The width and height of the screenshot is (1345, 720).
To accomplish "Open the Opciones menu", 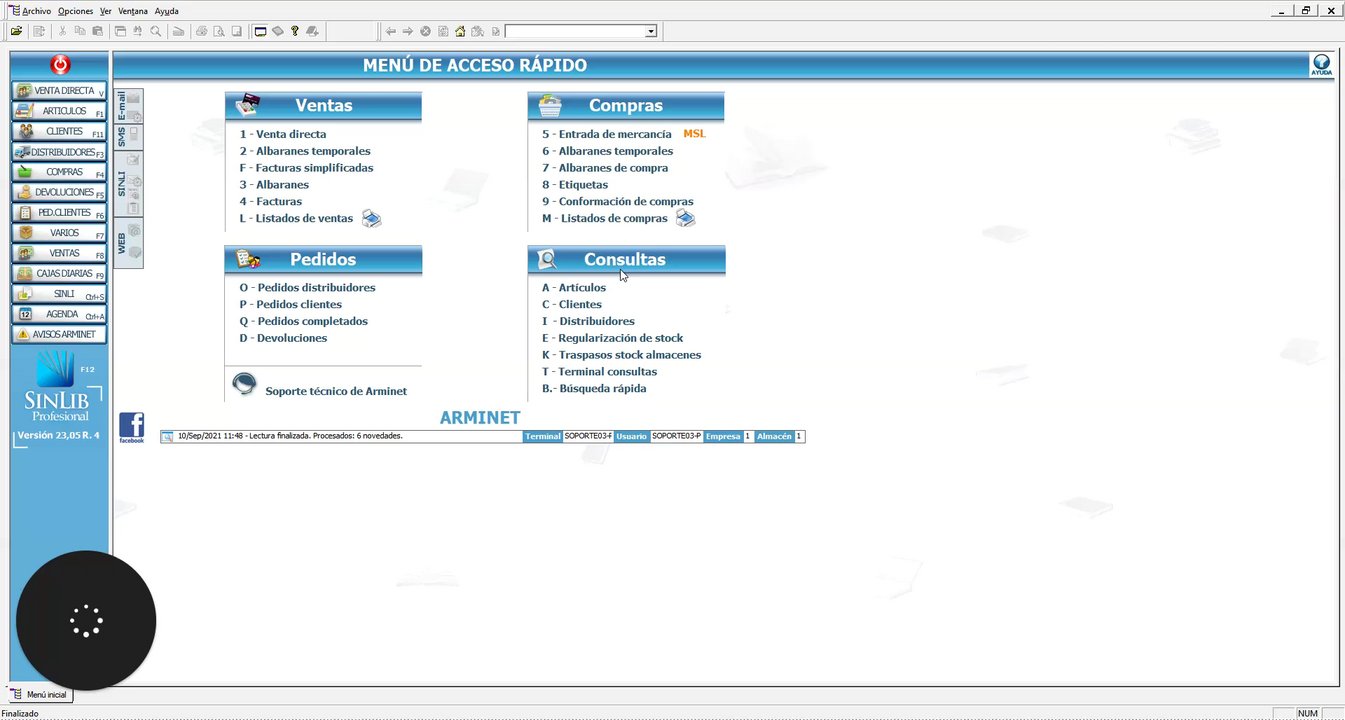I will tap(75, 11).
